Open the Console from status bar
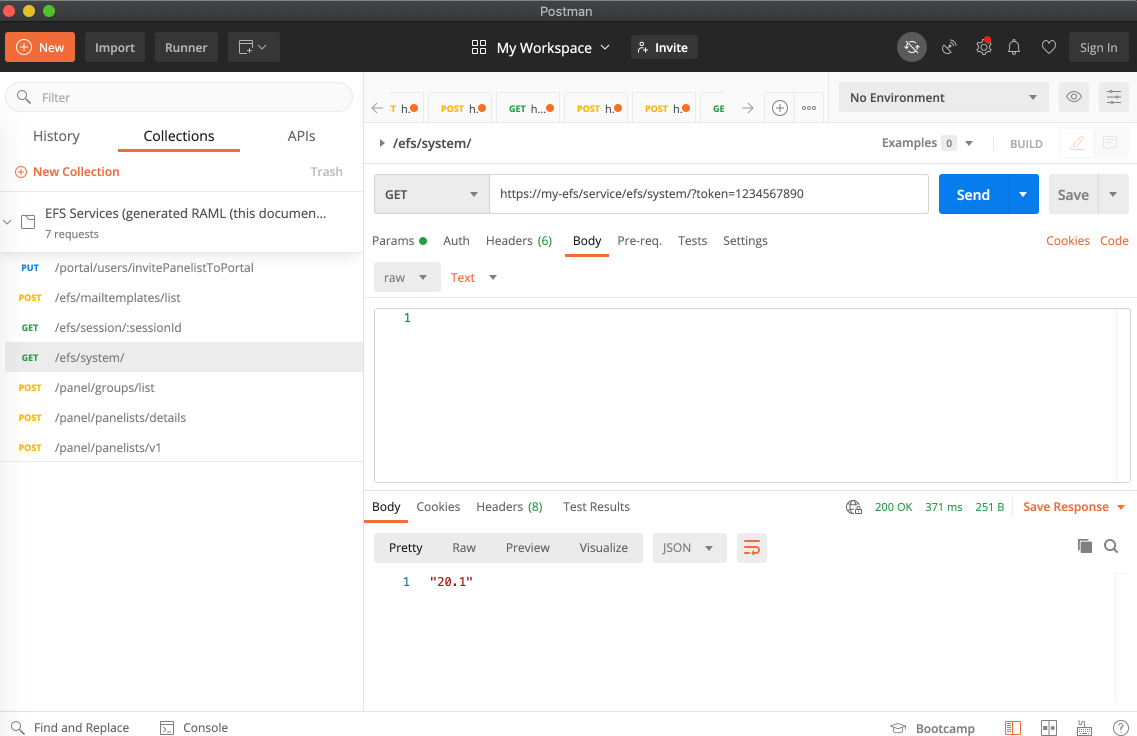 [194, 727]
